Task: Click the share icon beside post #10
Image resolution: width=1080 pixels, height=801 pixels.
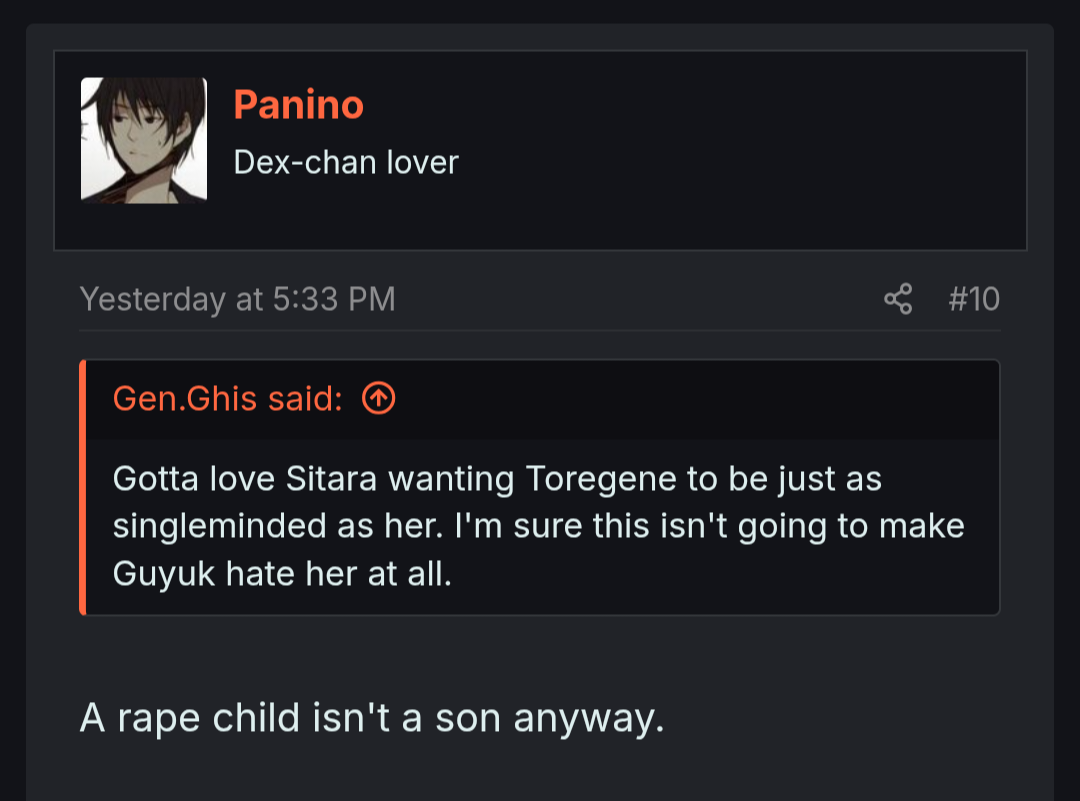Action: [x=898, y=299]
